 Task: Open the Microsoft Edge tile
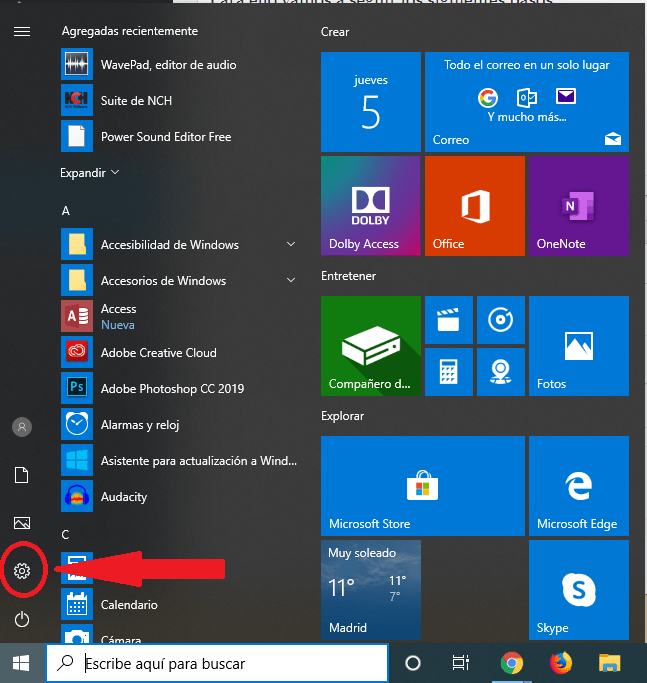(x=579, y=486)
